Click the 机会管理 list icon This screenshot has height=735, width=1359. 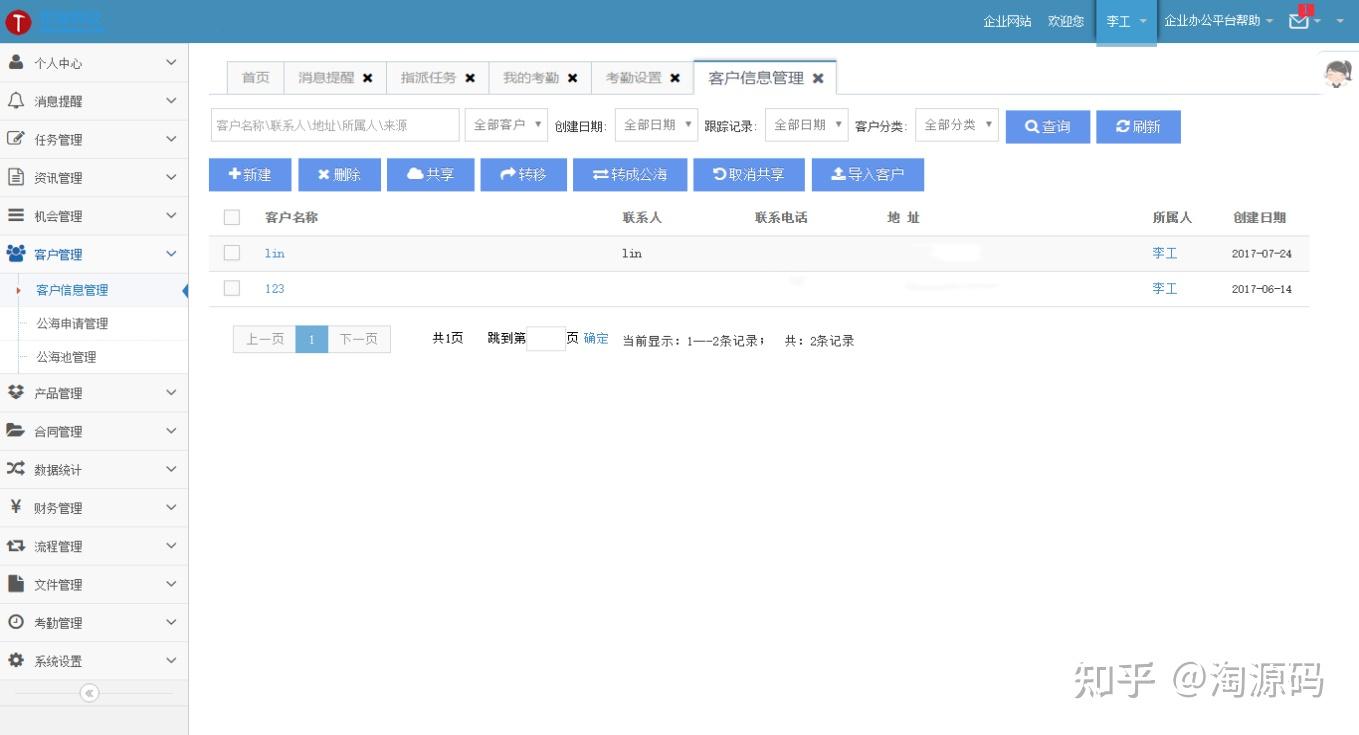tap(16, 215)
